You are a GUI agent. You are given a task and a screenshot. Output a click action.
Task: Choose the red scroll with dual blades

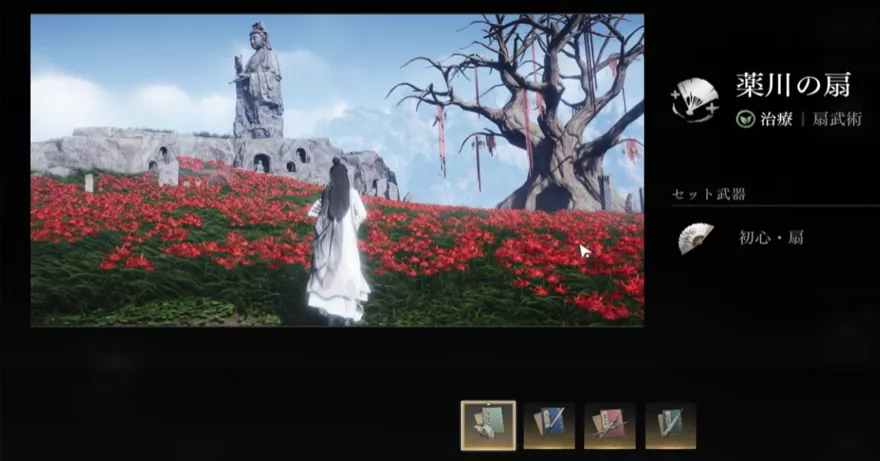610,425
